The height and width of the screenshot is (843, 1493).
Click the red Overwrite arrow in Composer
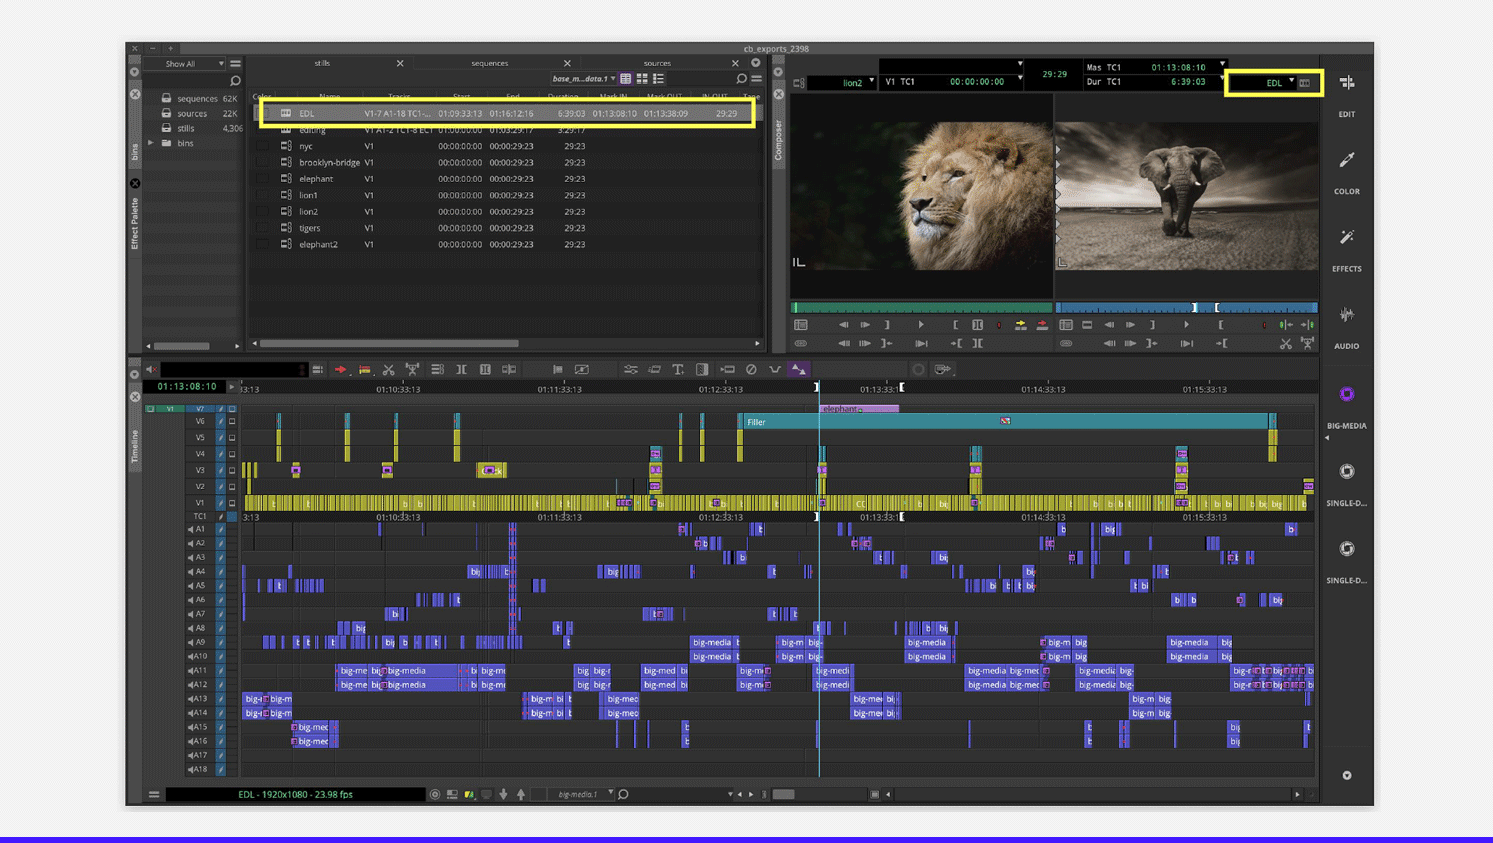click(x=1042, y=325)
